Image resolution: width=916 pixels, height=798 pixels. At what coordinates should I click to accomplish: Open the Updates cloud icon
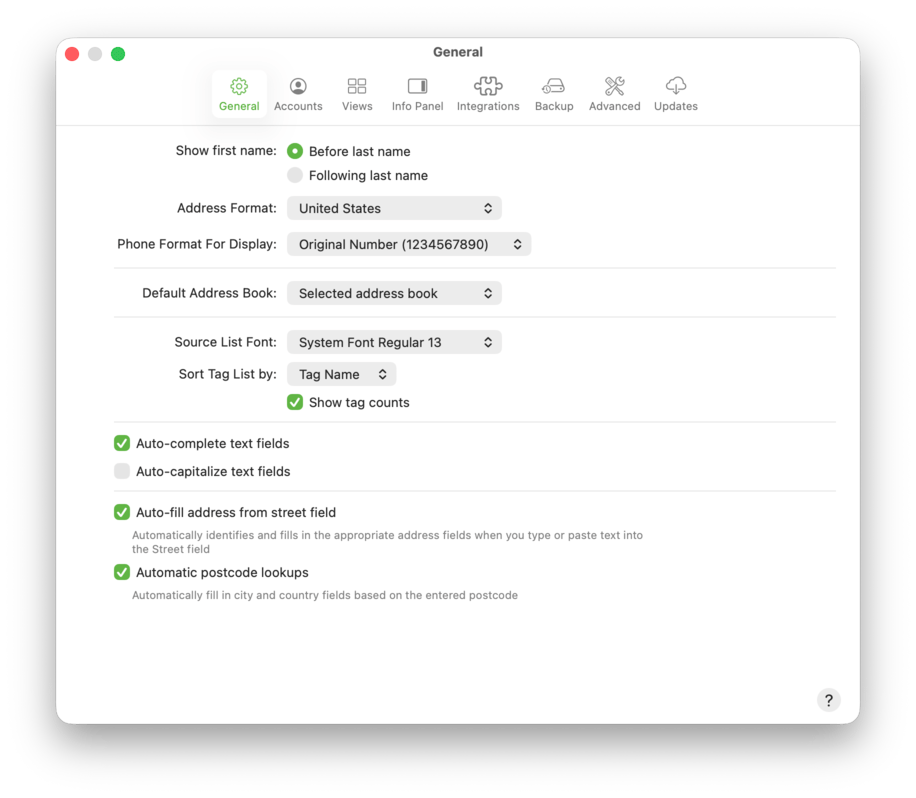click(676, 87)
